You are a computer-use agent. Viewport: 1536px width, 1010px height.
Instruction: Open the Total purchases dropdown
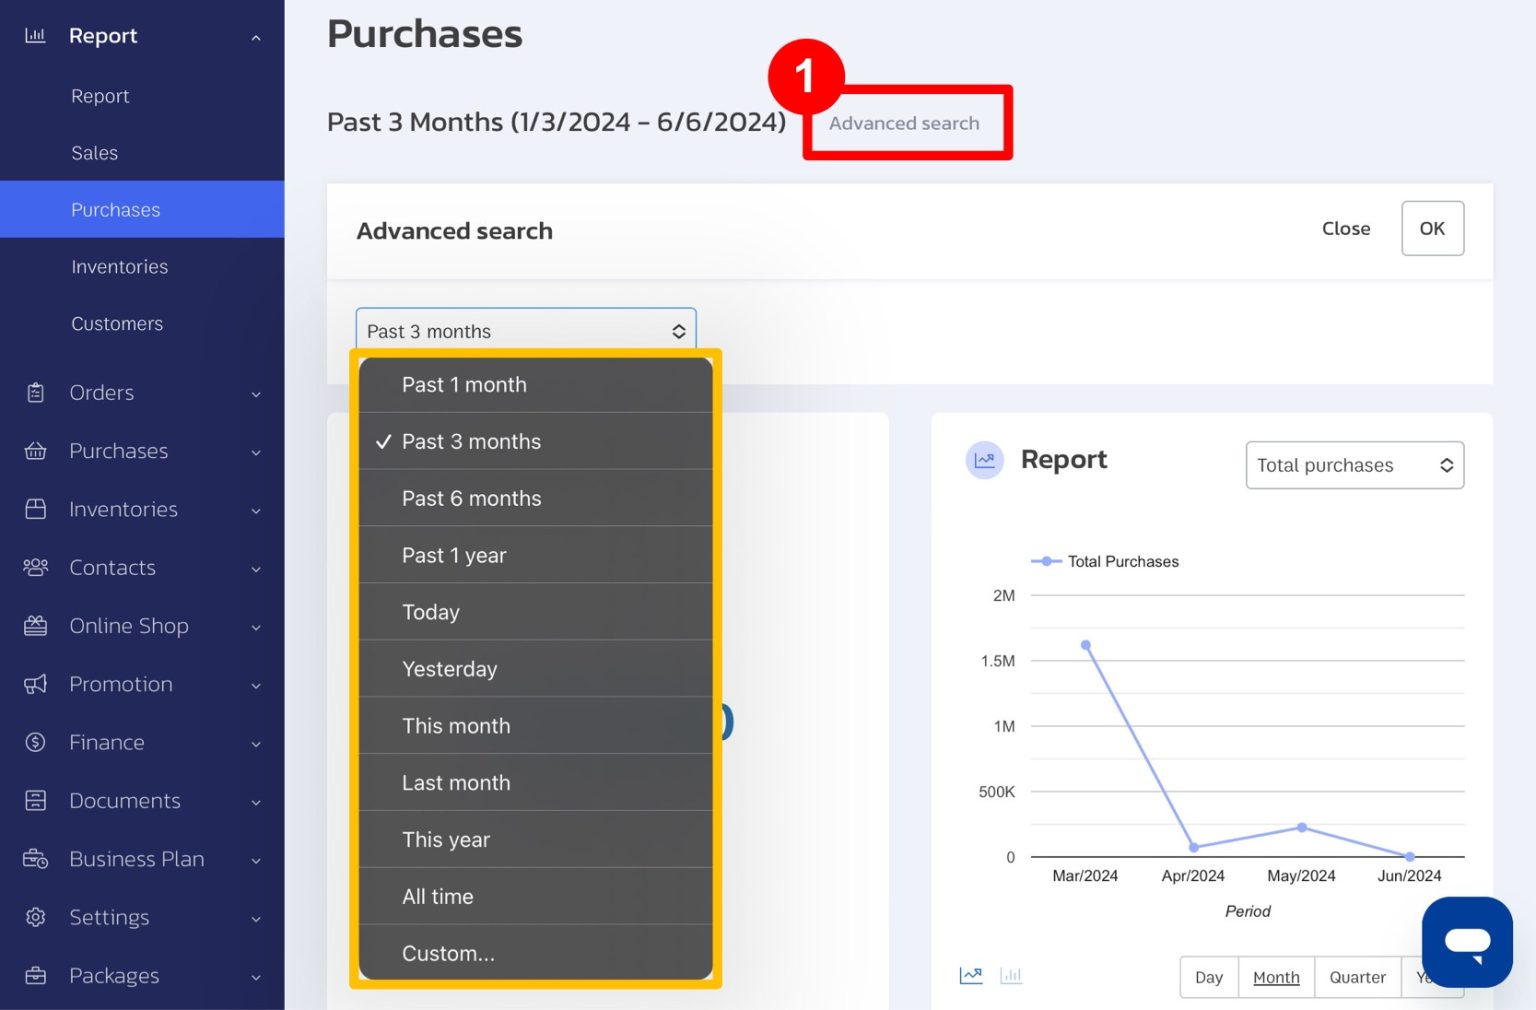point(1354,465)
